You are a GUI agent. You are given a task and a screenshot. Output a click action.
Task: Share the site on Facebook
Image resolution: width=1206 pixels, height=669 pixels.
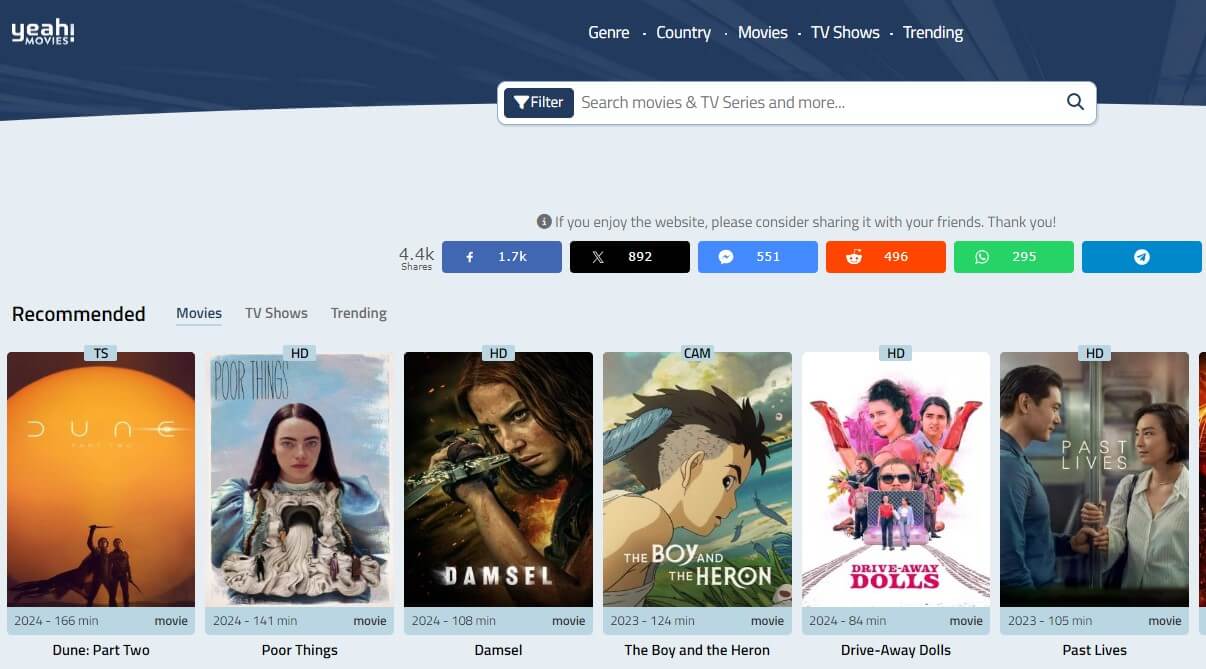[x=502, y=257]
